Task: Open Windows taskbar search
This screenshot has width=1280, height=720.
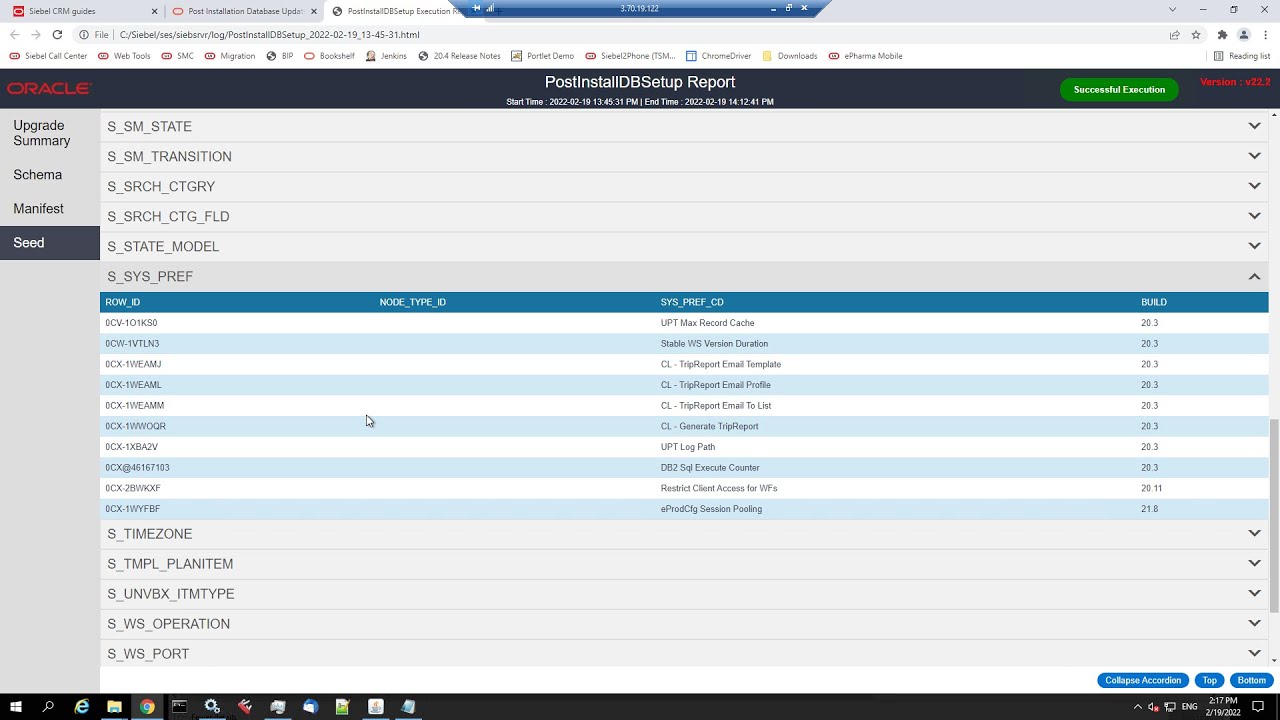Action: (48, 706)
